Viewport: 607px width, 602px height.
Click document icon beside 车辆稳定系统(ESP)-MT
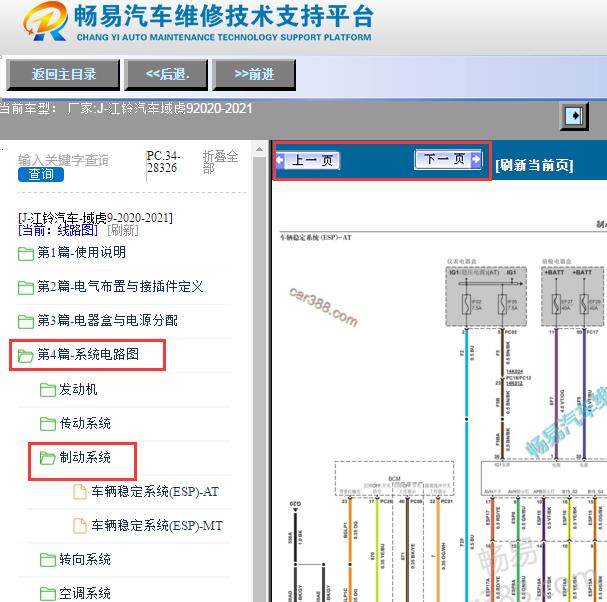pos(80,526)
